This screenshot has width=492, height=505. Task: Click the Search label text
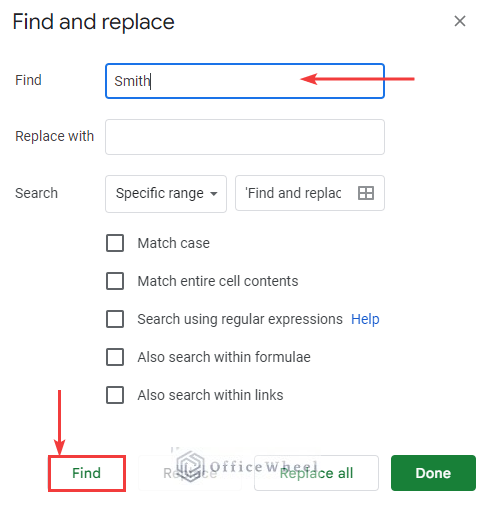[x=36, y=193]
